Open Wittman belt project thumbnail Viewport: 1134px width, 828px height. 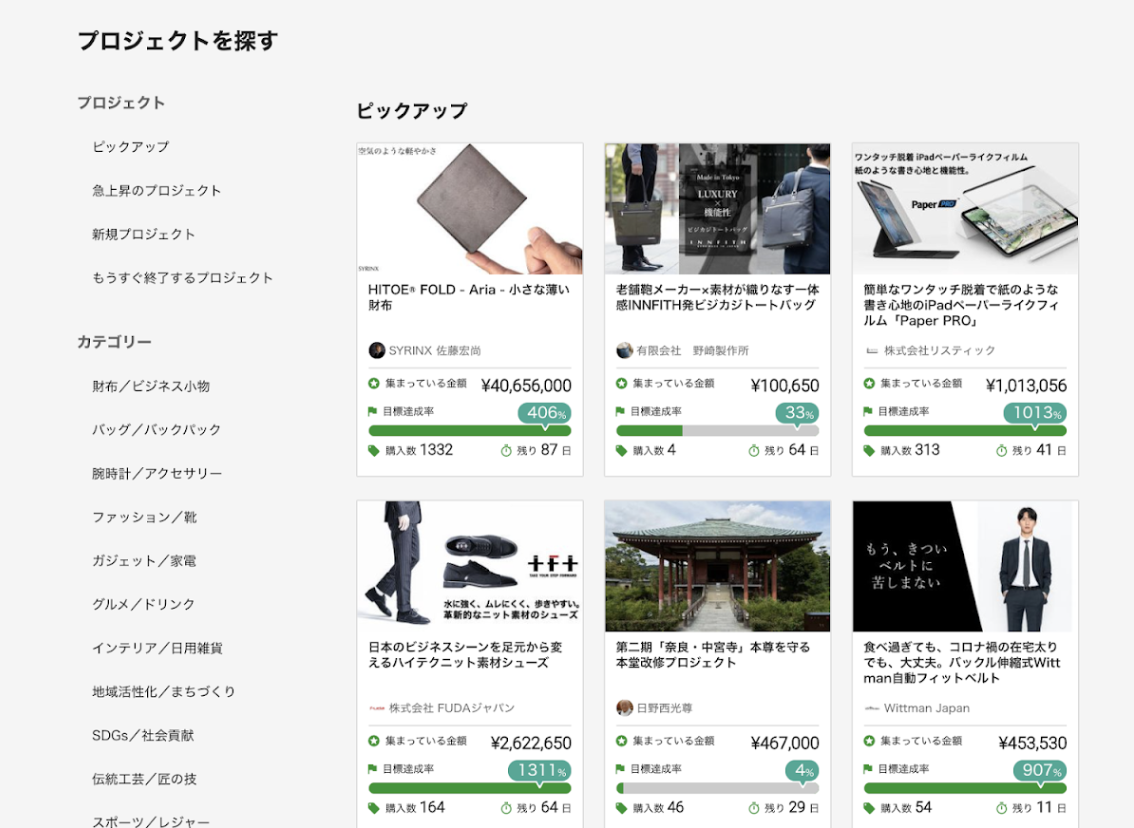pyautogui.click(x=965, y=566)
